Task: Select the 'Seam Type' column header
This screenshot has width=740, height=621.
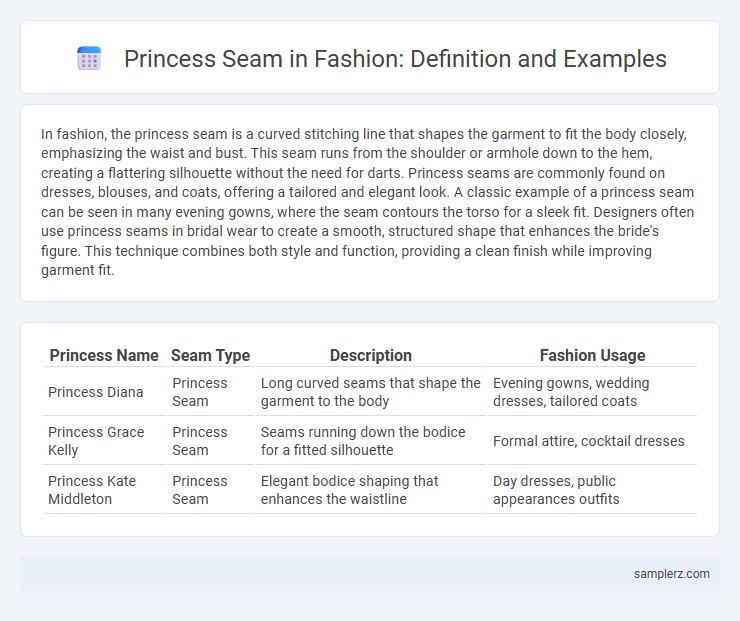Action: pyautogui.click(x=210, y=355)
